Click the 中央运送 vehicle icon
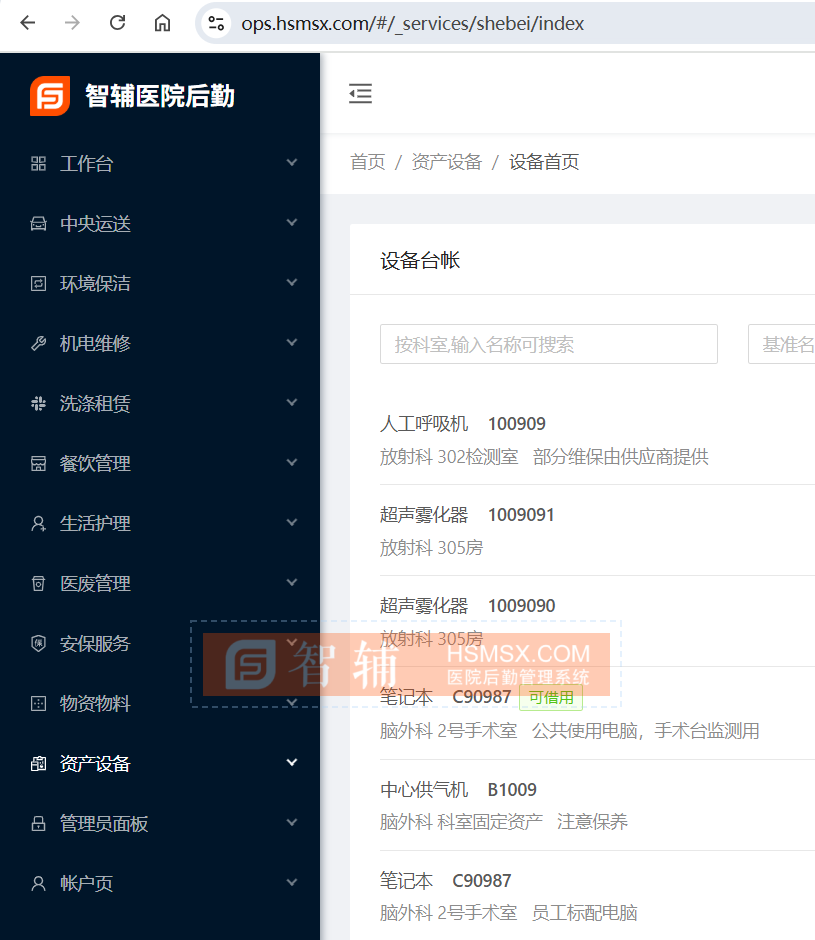The width and height of the screenshot is (815, 940). [x=39, y=224]
